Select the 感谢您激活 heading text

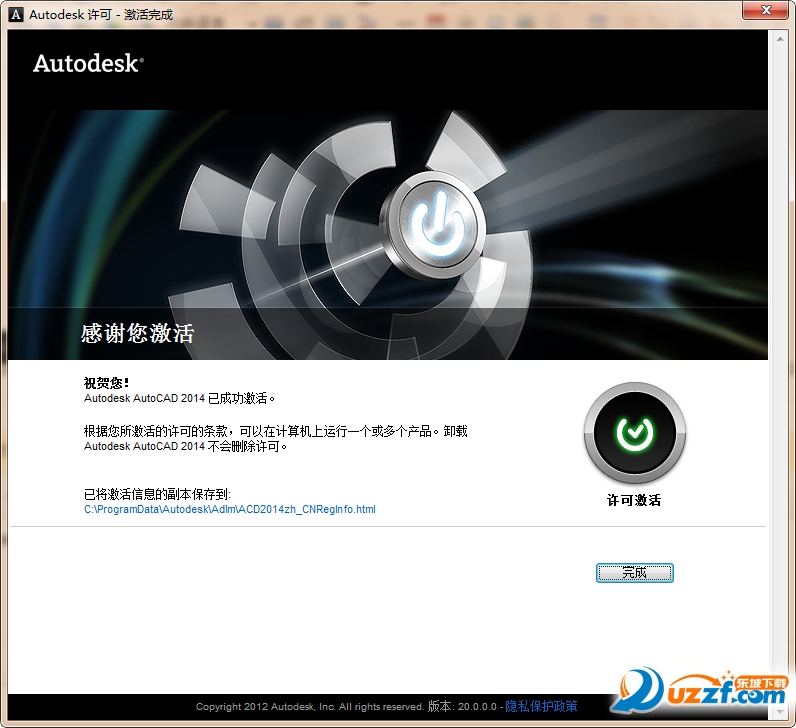(x=138, y=334)
